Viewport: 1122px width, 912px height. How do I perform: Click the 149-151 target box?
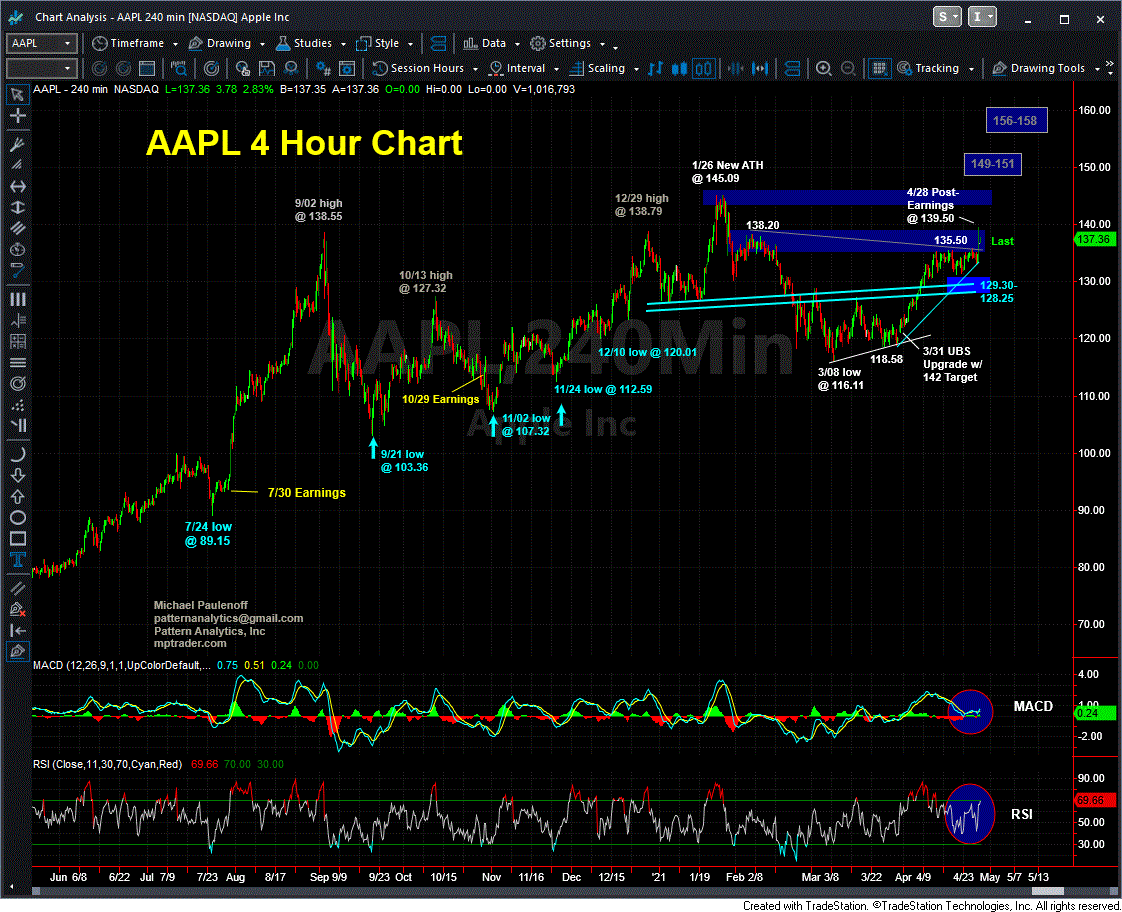pos(993,164)
